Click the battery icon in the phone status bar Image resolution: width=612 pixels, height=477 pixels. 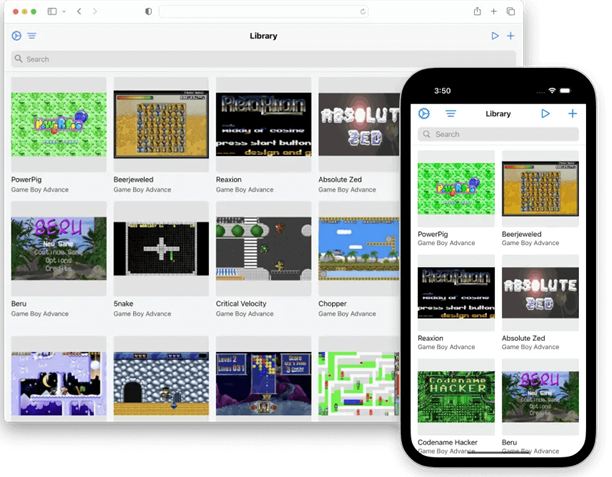click(565, 91)
